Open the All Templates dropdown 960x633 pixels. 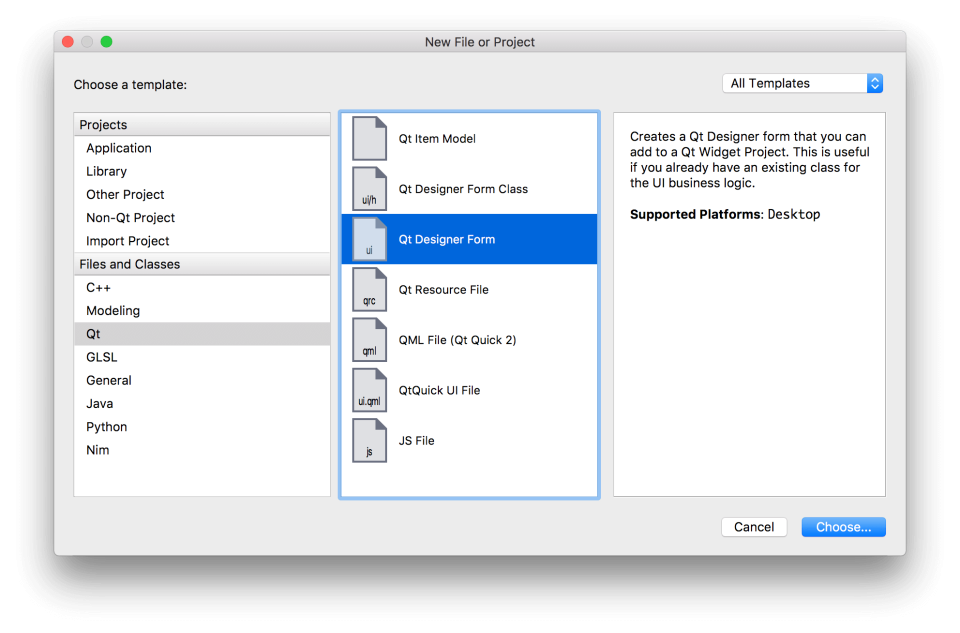tap(802, 83)
